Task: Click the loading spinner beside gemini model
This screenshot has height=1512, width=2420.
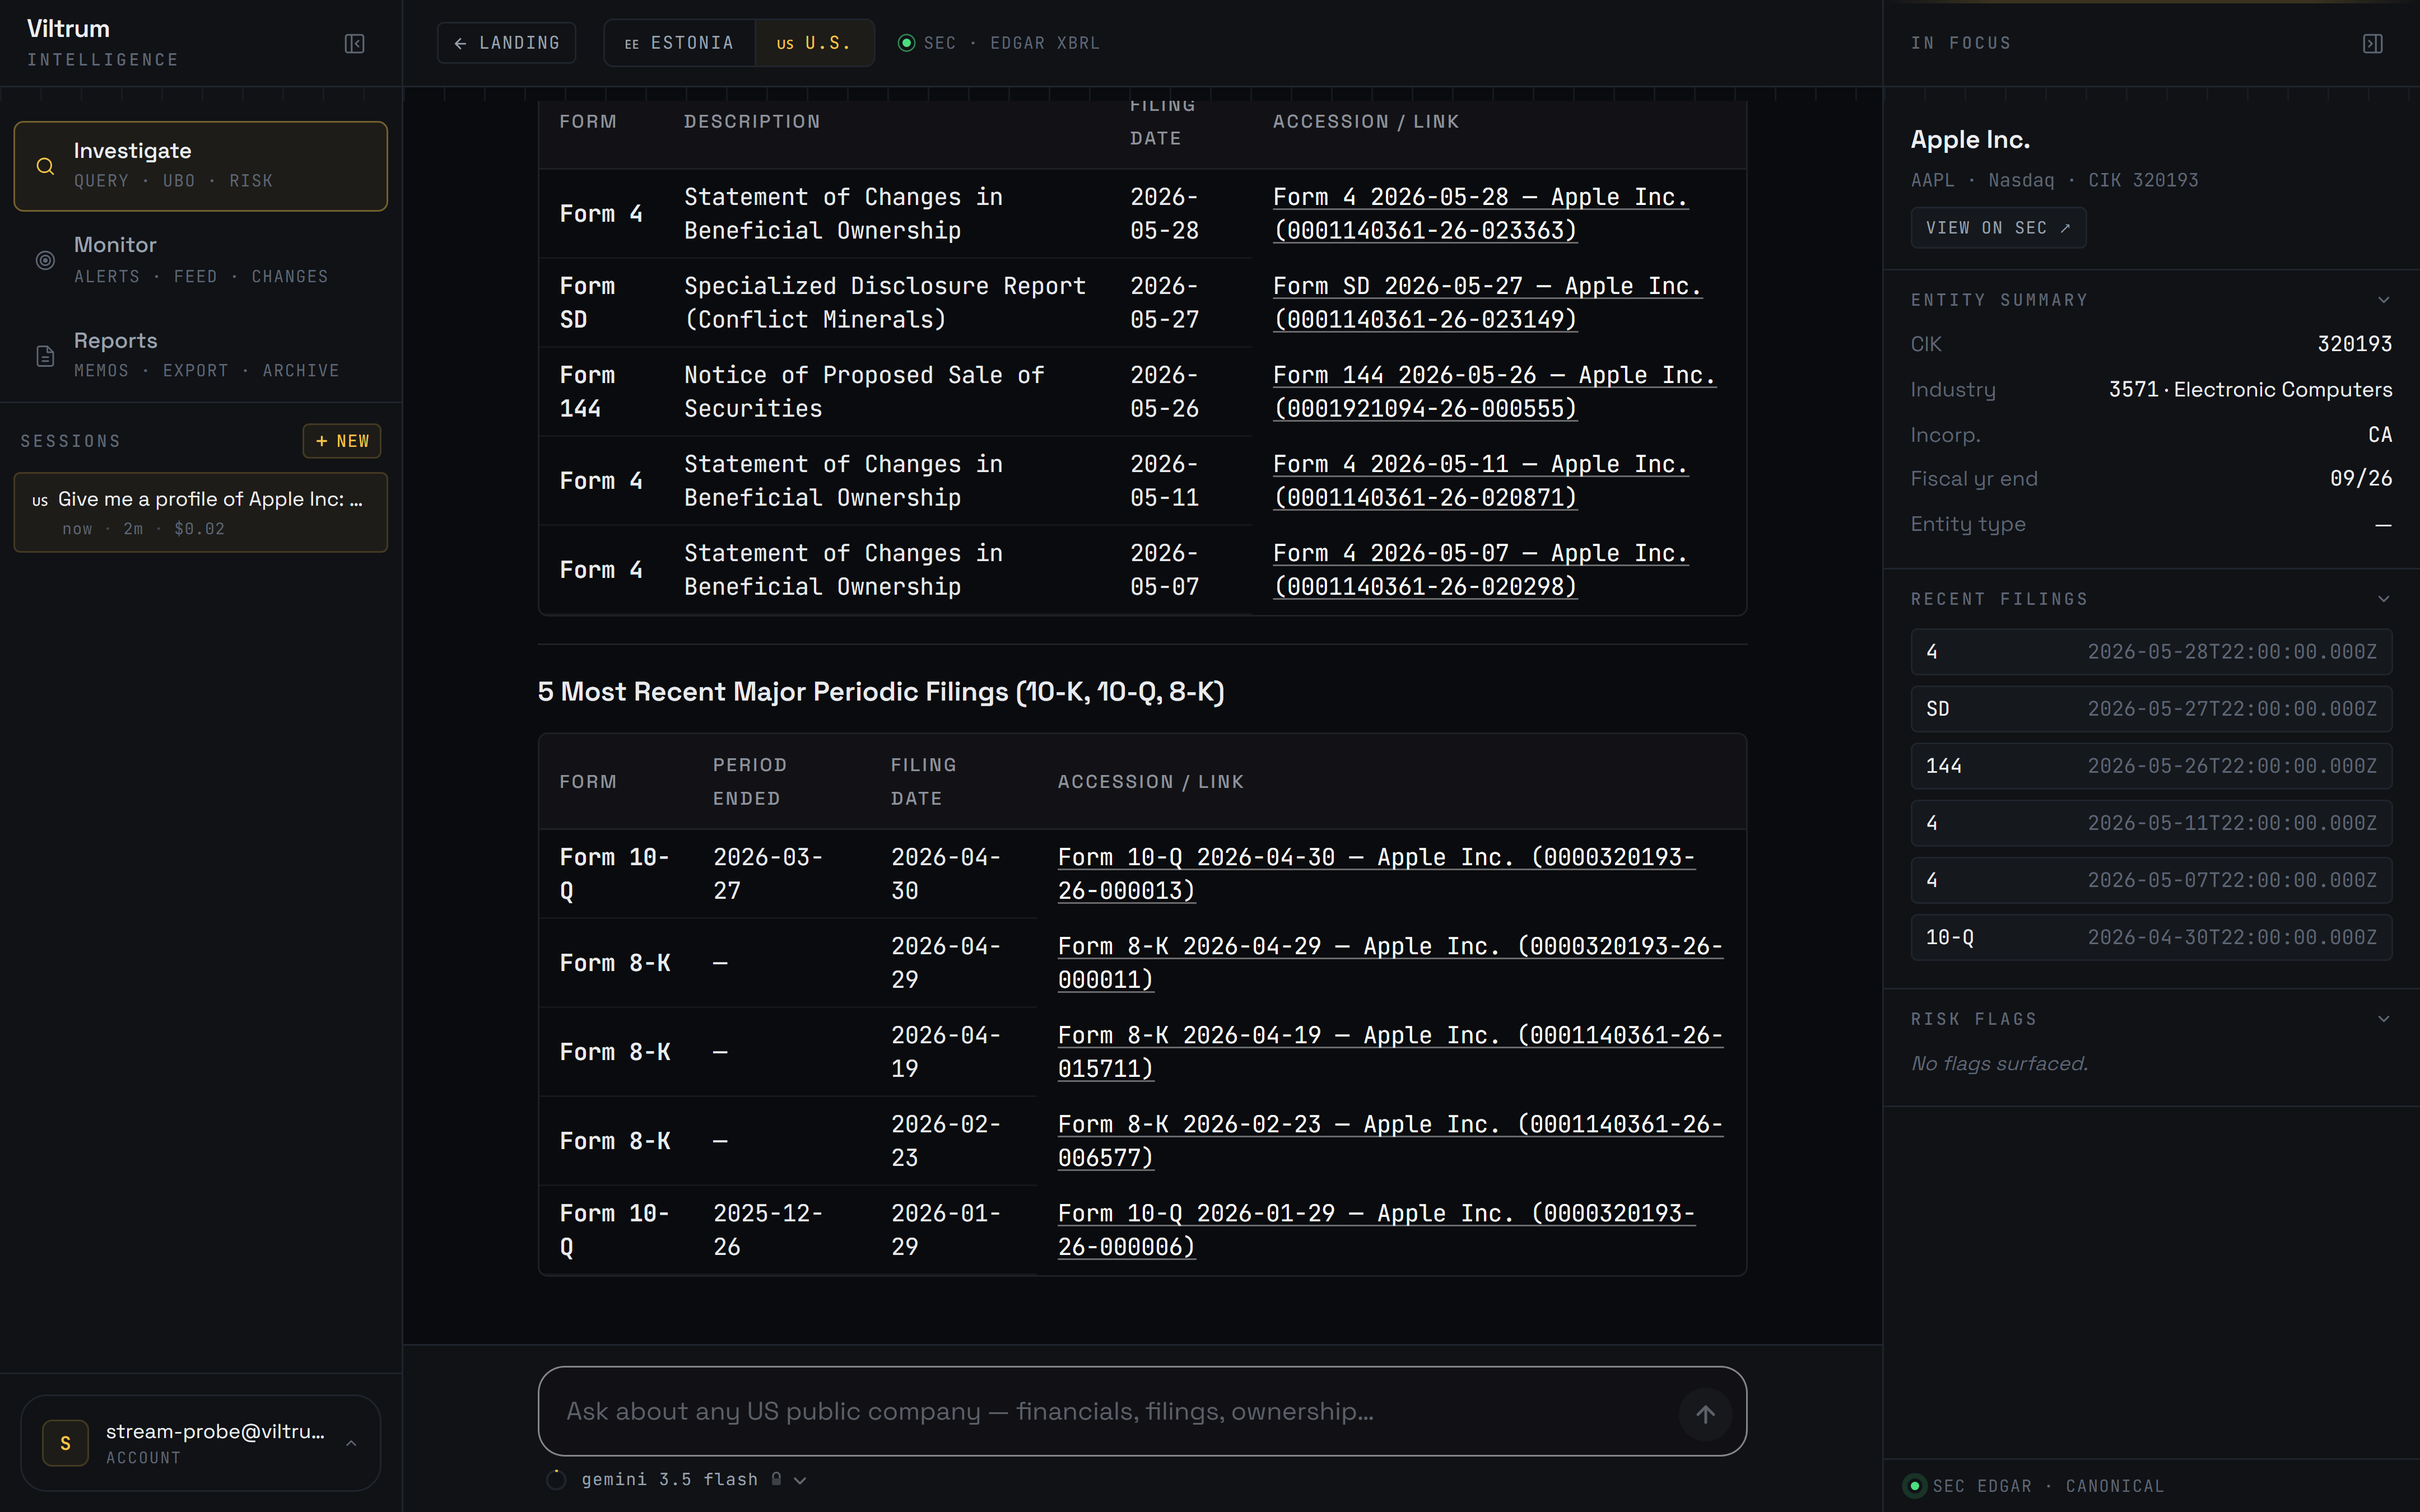Action: coord(557,1480)
